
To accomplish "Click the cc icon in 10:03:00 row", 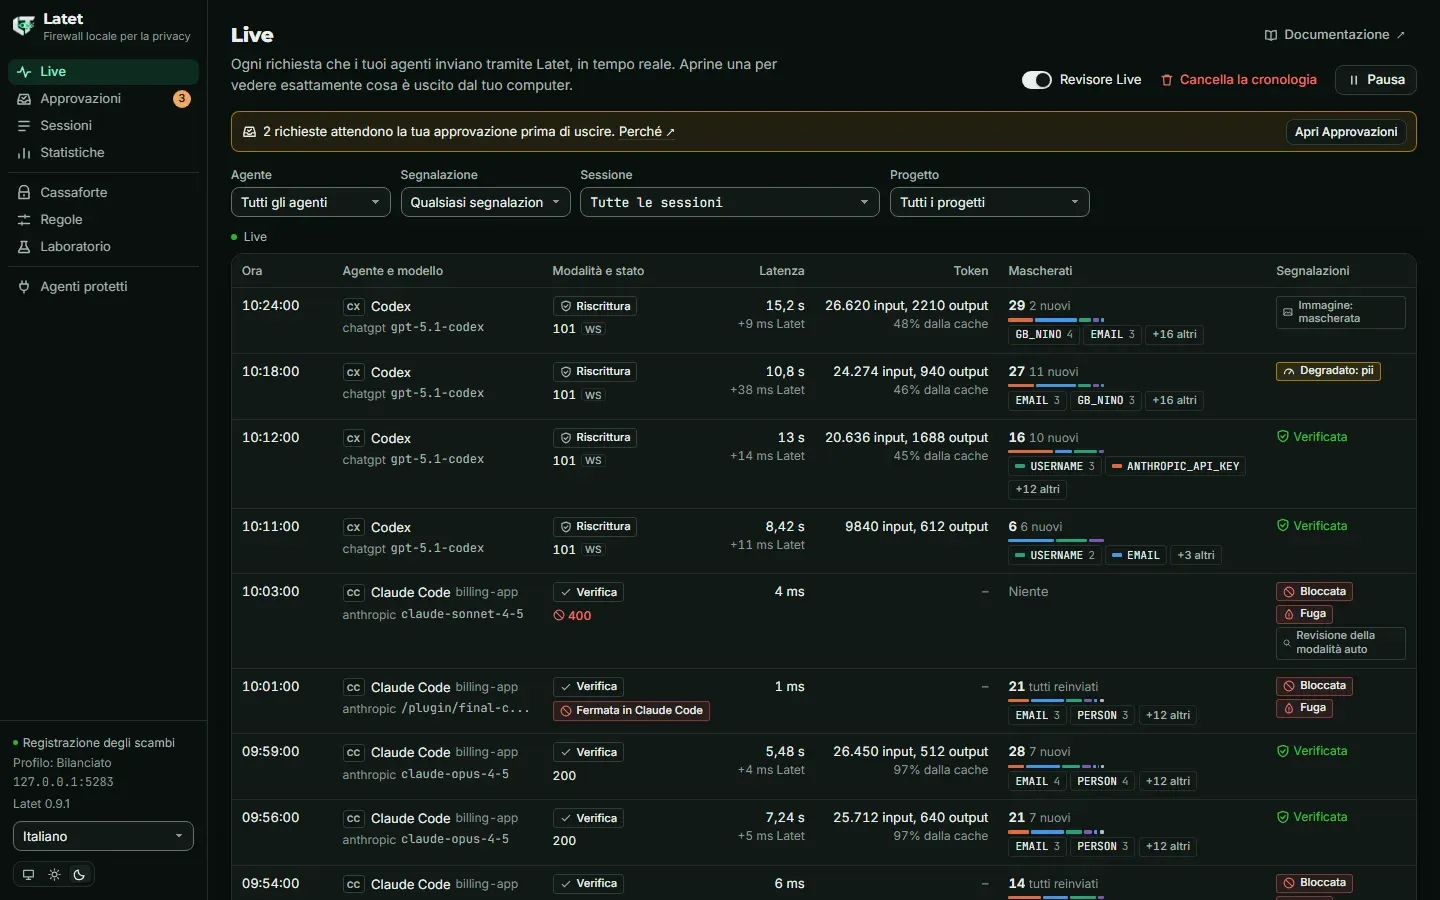I will 353,593.
